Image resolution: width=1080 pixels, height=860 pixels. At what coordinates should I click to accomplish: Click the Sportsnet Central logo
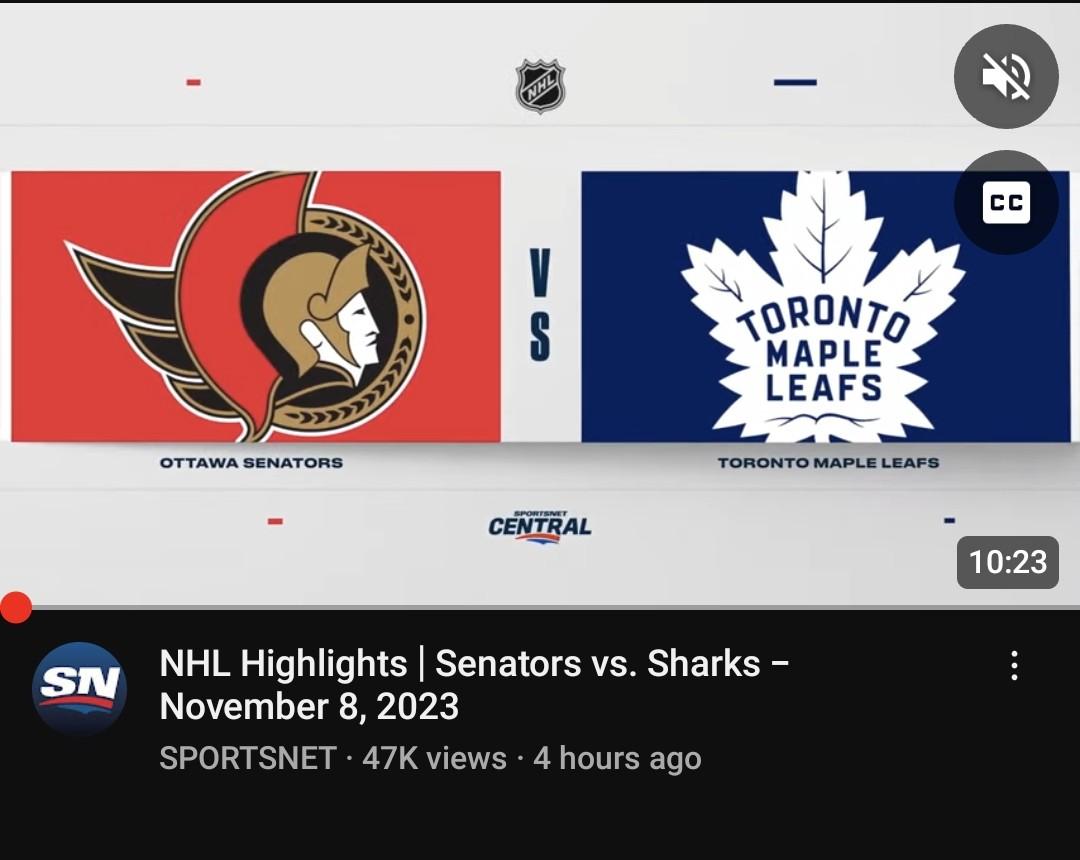(x=540, y=526)
